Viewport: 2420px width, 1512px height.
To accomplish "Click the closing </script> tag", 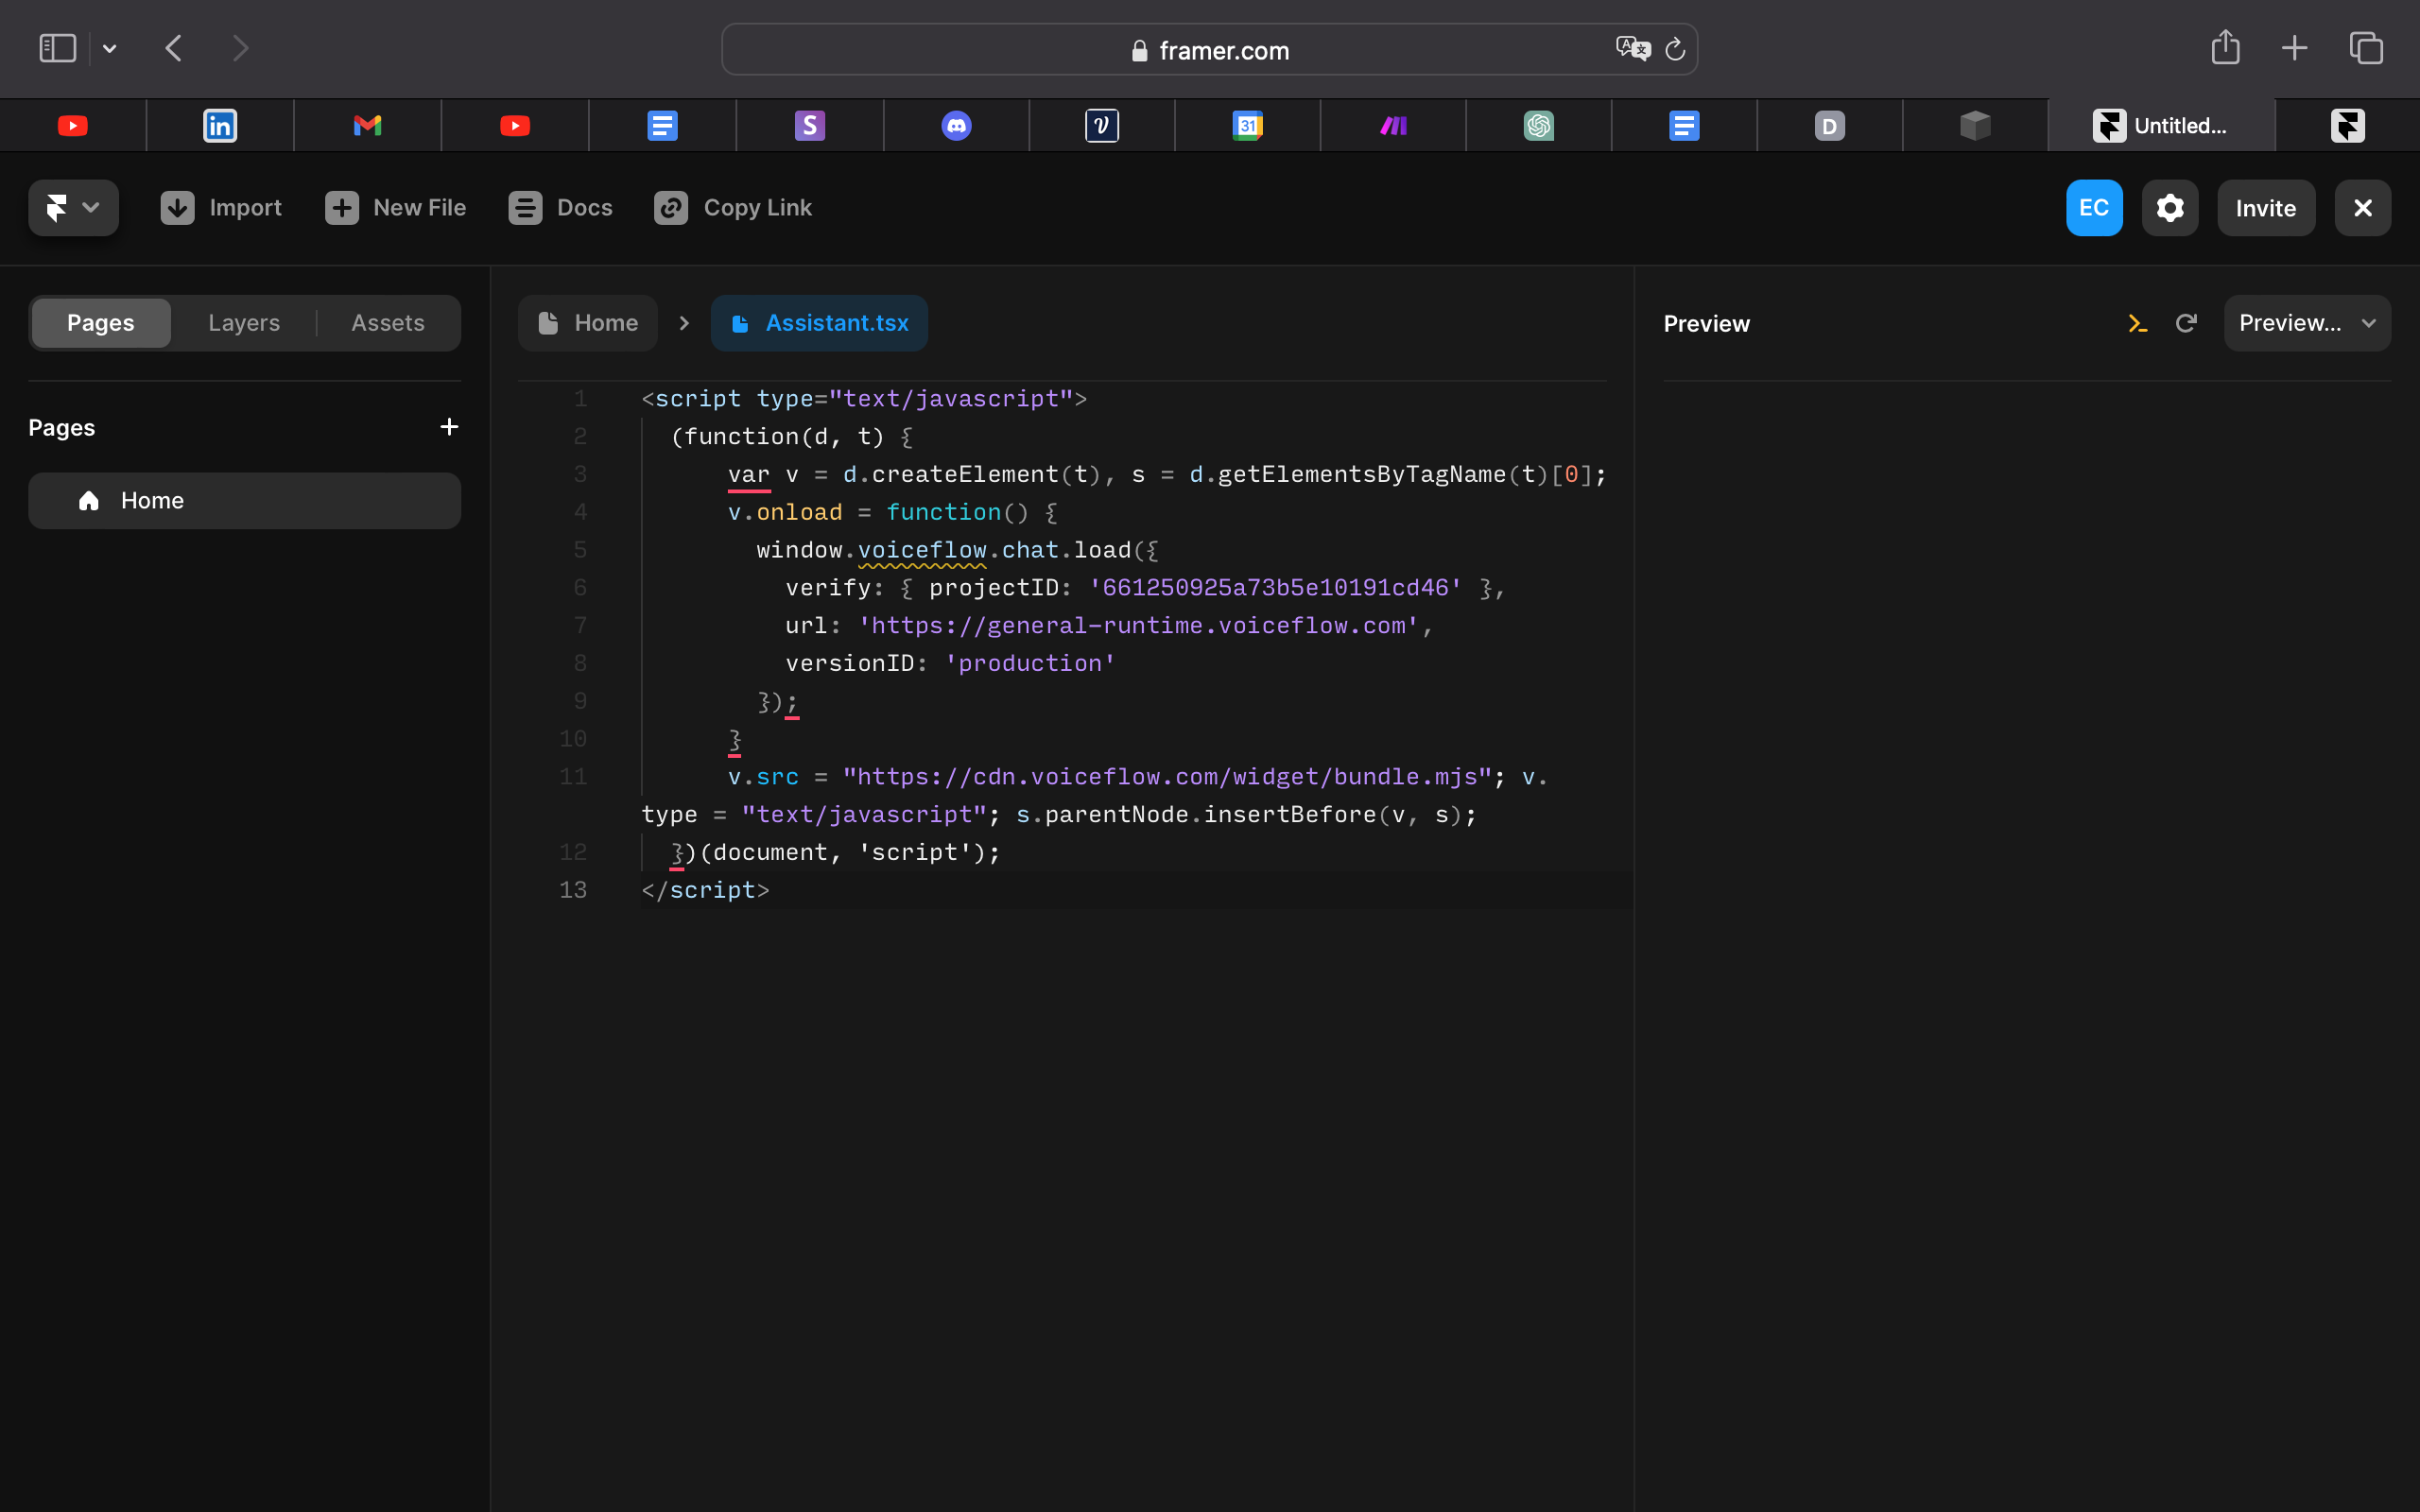I will click(706, 890).
